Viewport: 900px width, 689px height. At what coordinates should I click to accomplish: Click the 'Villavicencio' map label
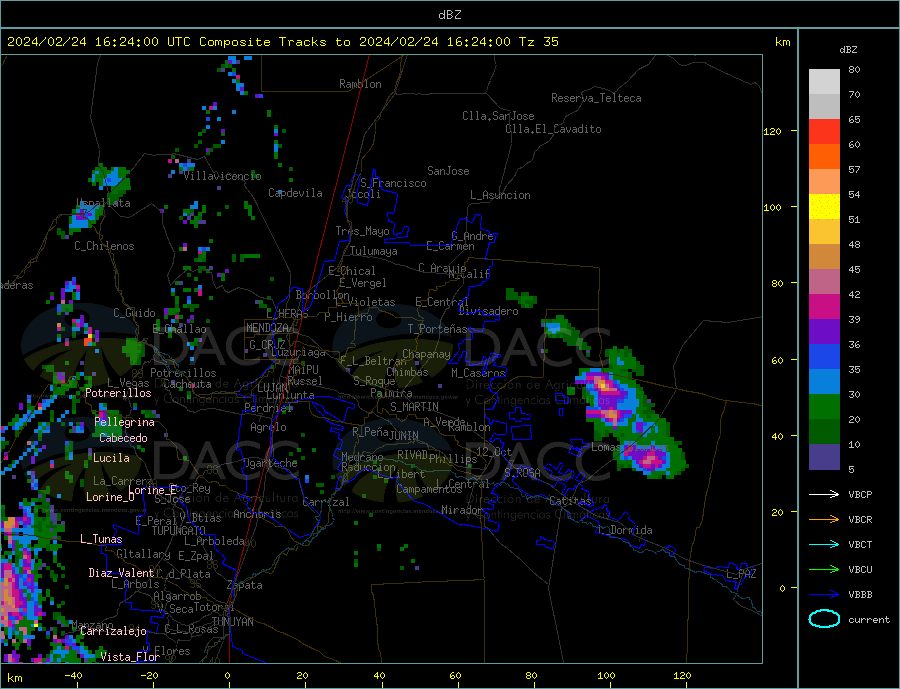point(223,176)
